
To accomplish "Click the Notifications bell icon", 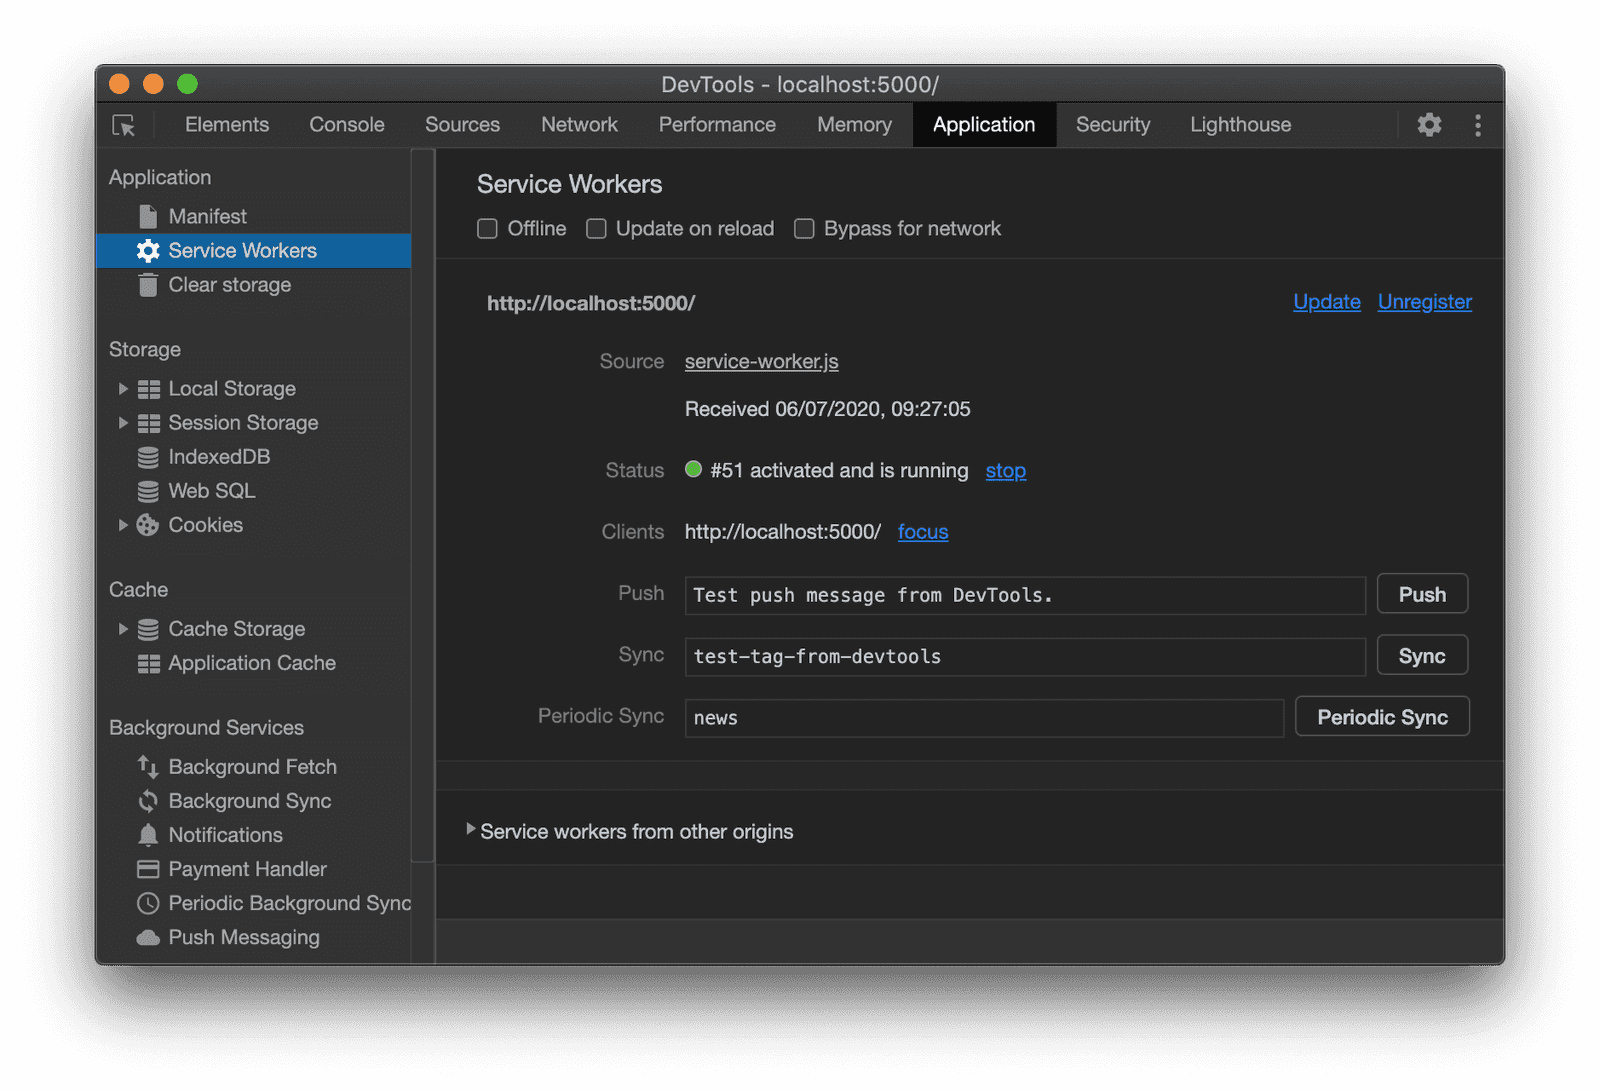I will [x=148, y=835].
